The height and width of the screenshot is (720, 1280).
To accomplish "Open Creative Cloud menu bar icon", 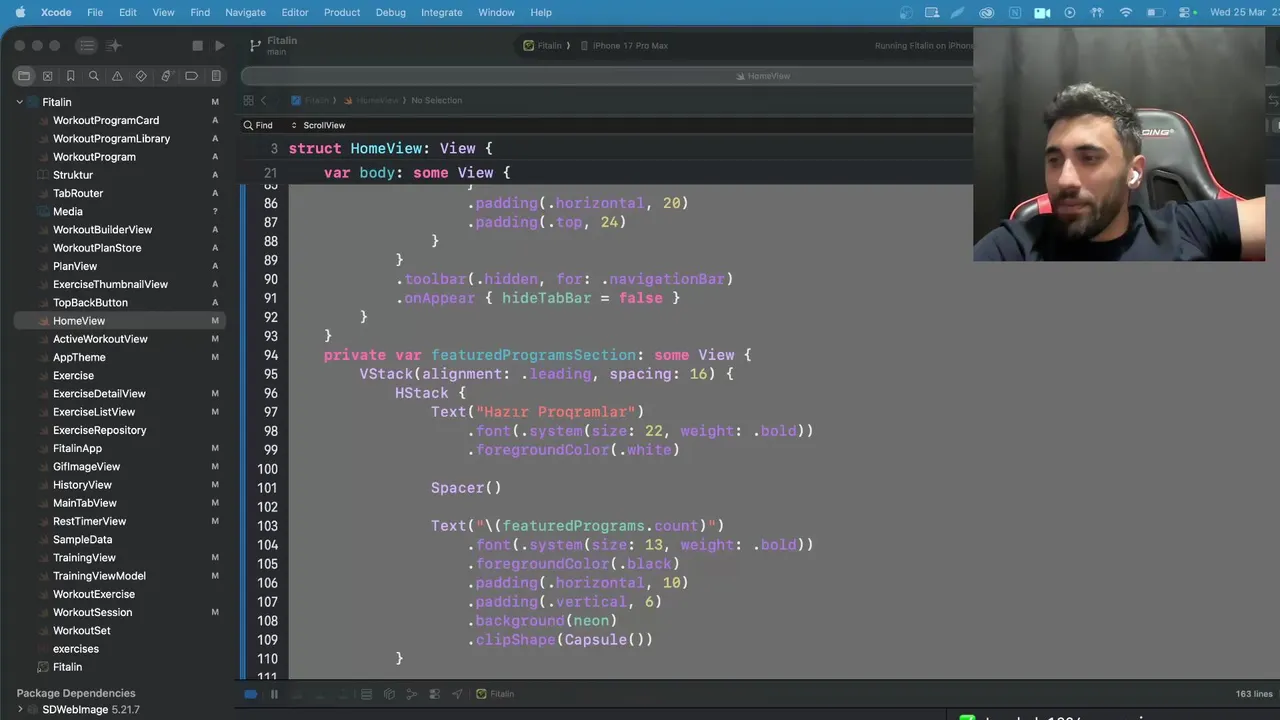I will [x=987, y=12].
